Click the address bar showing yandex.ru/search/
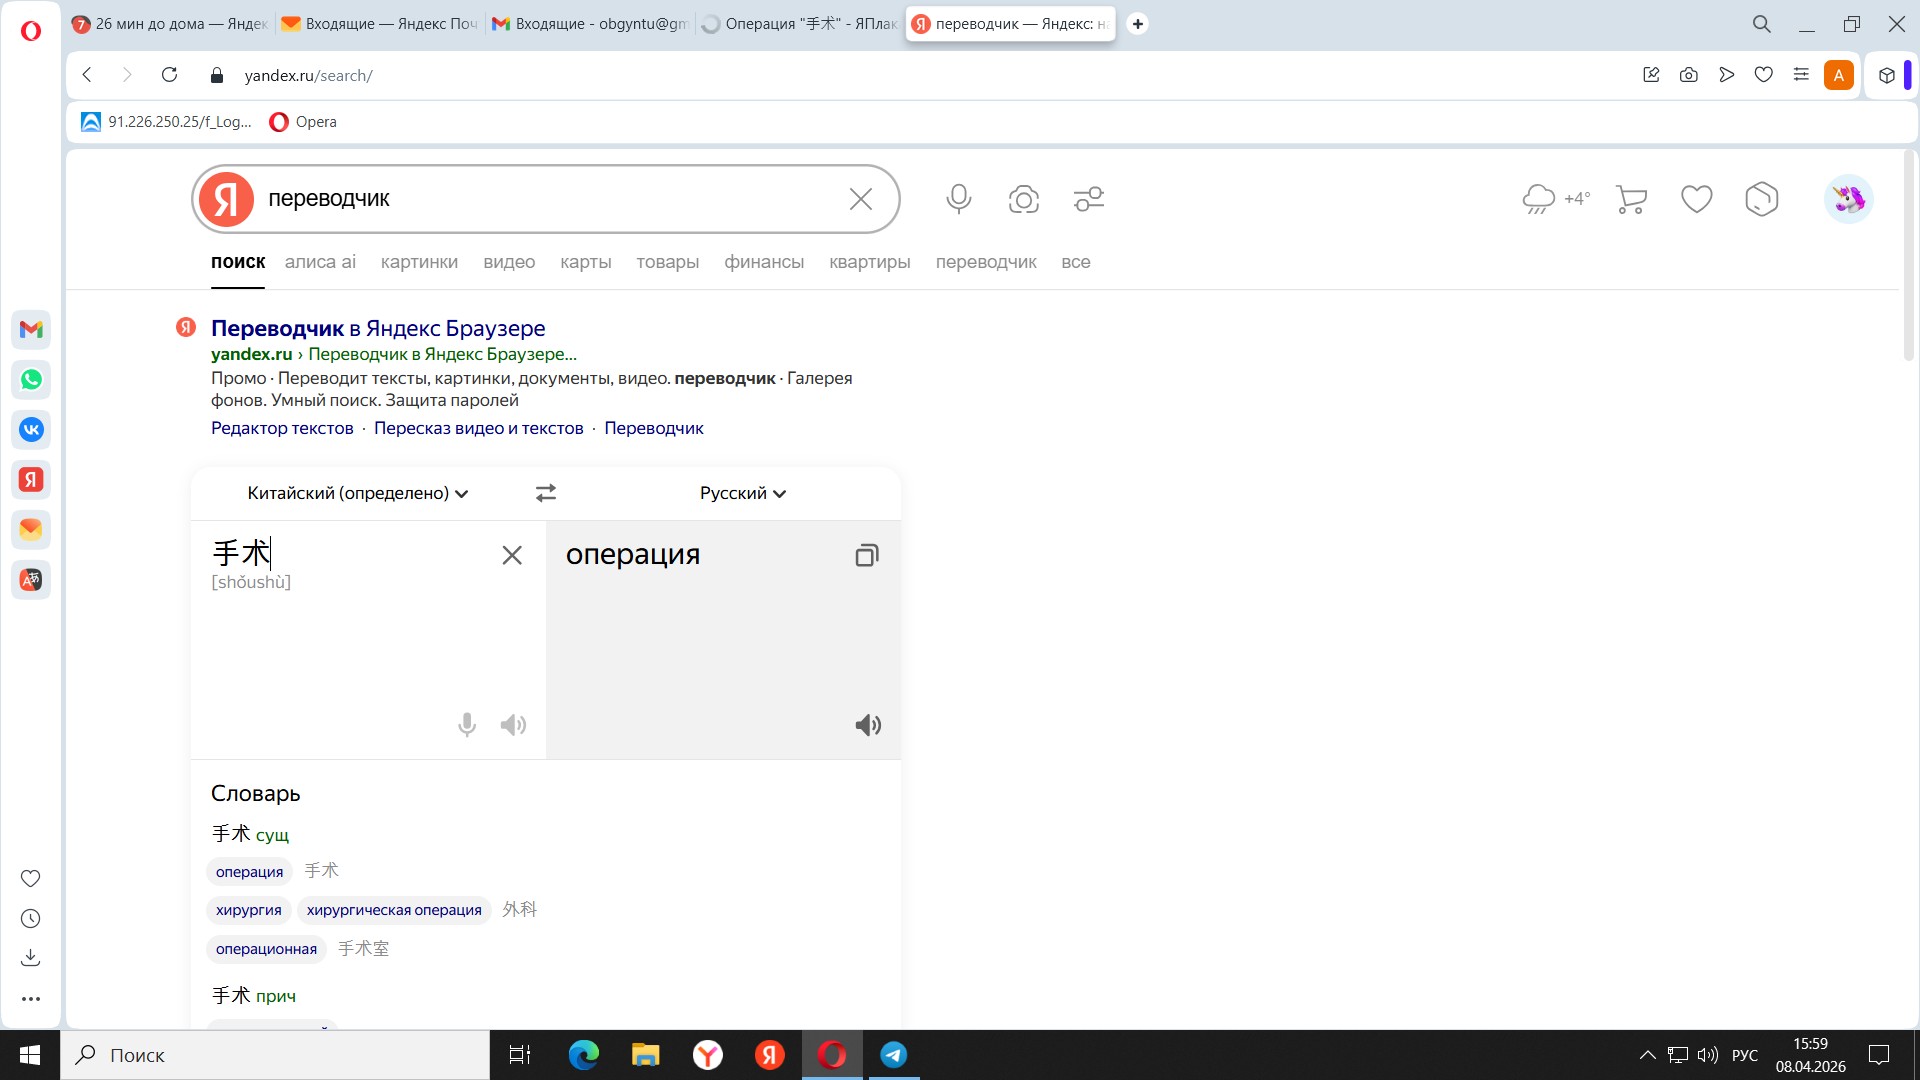 click(308, 75)
